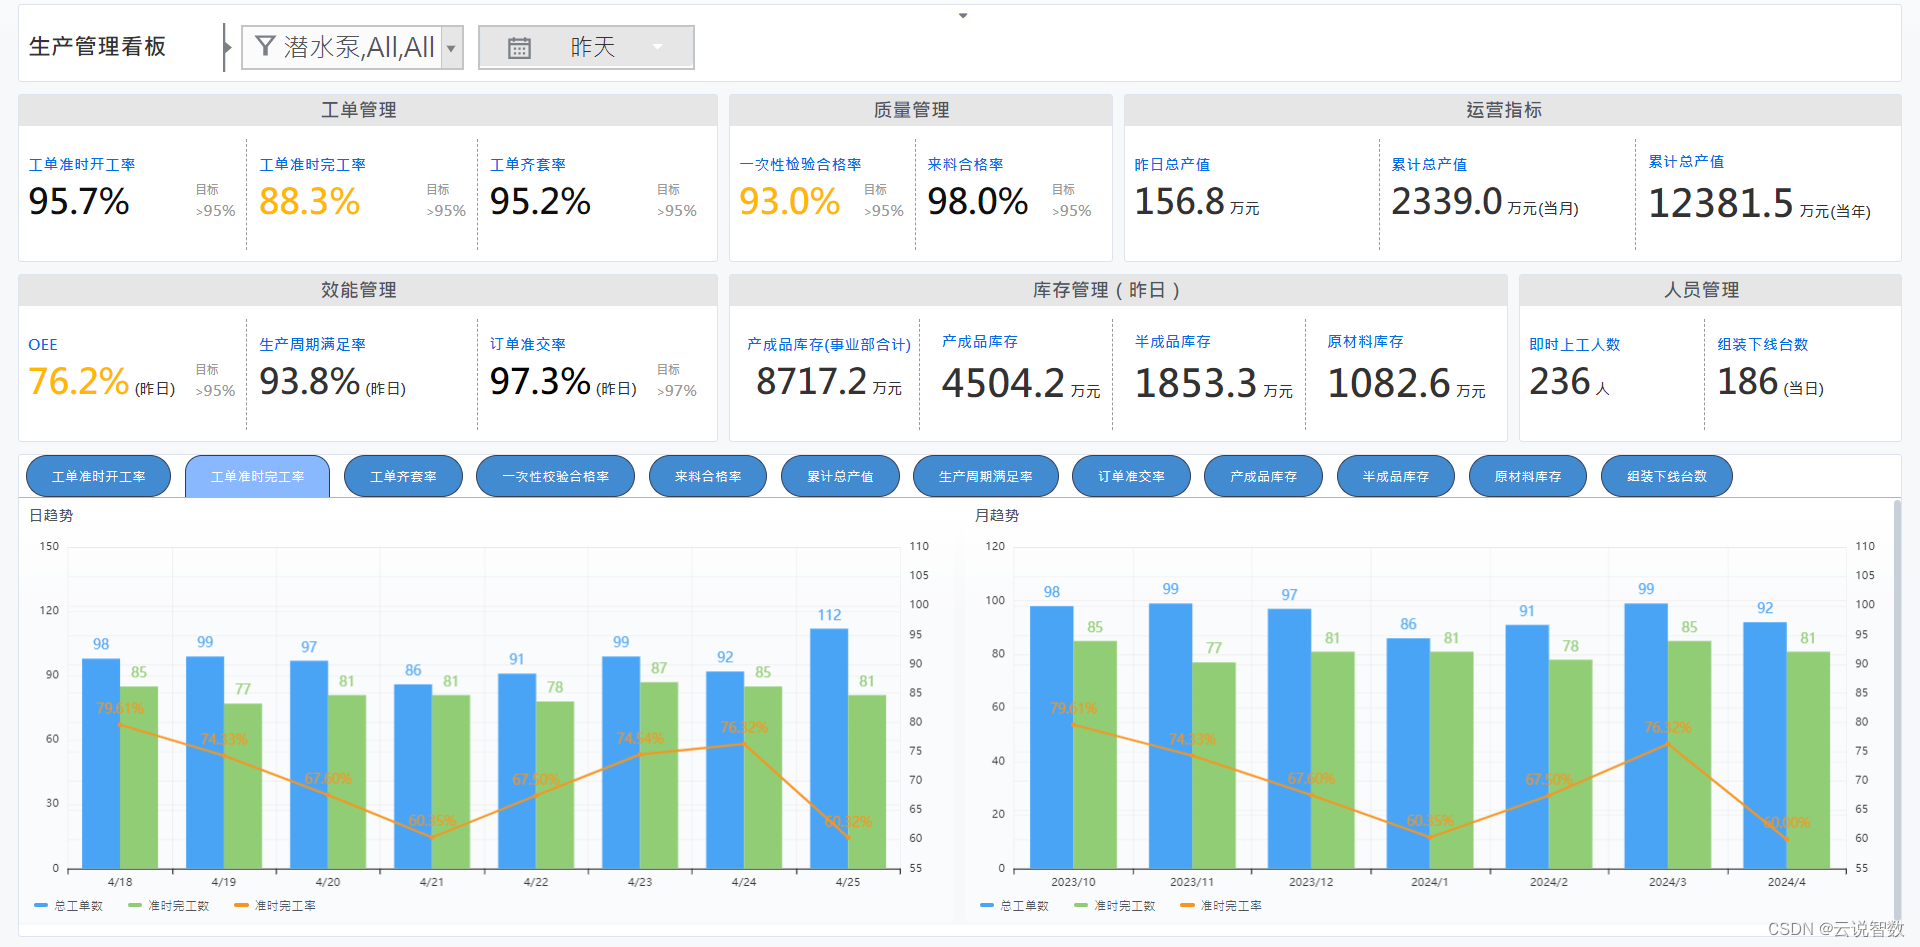Viewport: 1920px width, 947px height.
Task: Click the 1082.6 raw material inventory value
Action: (x=1389, y=384)
